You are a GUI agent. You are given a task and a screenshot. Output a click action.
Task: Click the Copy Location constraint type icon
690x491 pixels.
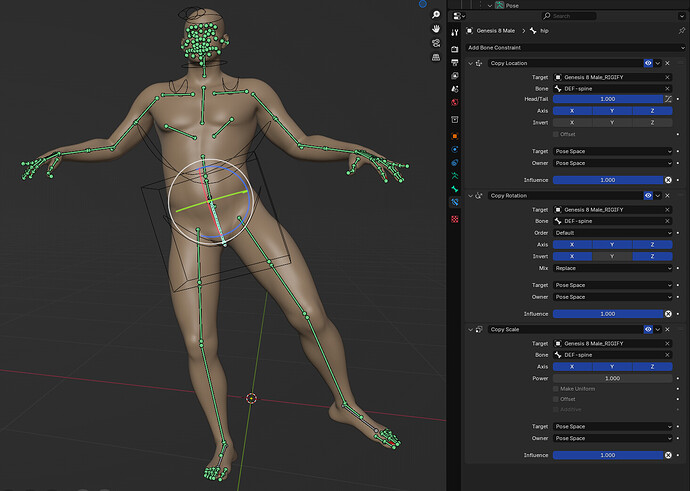tap(479, 63)
